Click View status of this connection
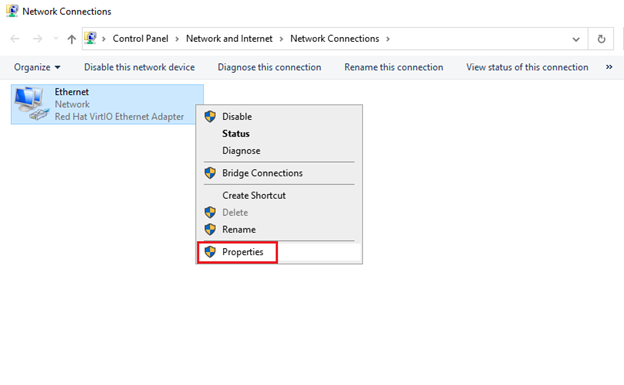The width and height of the screenshot is (624, 385). coord(527,67)
